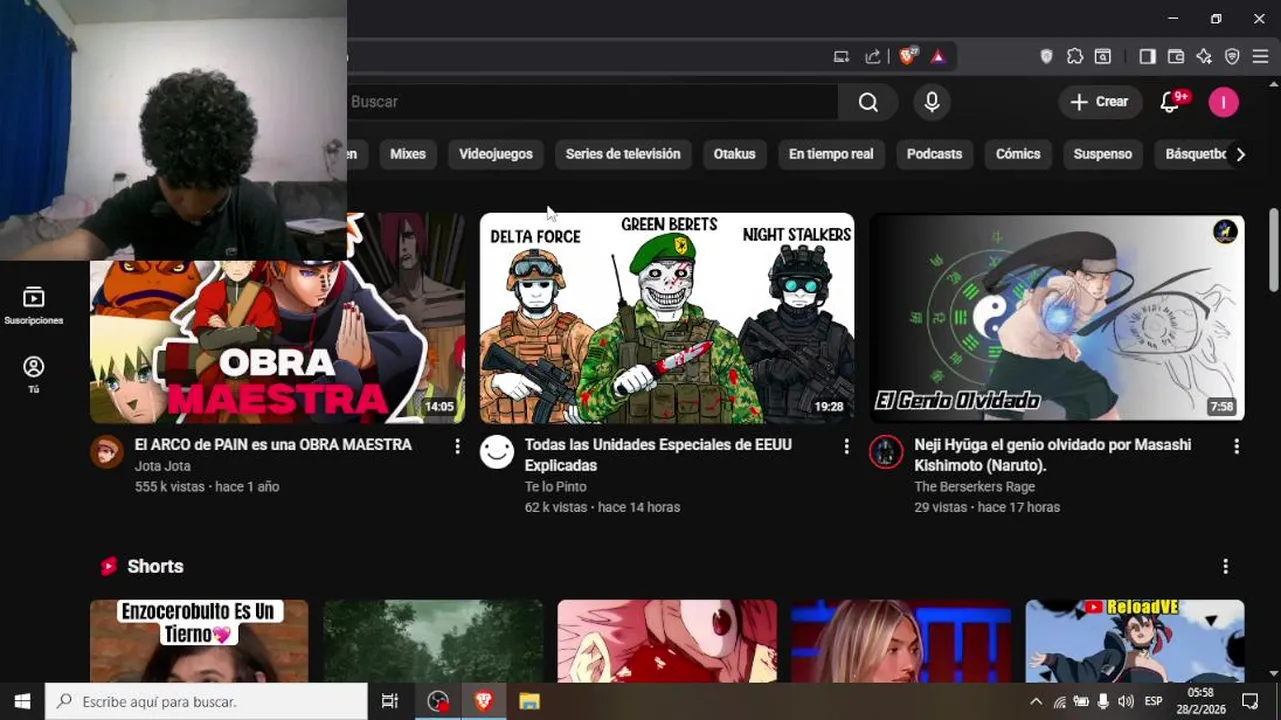Viewport: 1281px width, 720px height.
Task: Open title Neji Hyūga el genio olvidado
Action: (x=1053, y=455)
